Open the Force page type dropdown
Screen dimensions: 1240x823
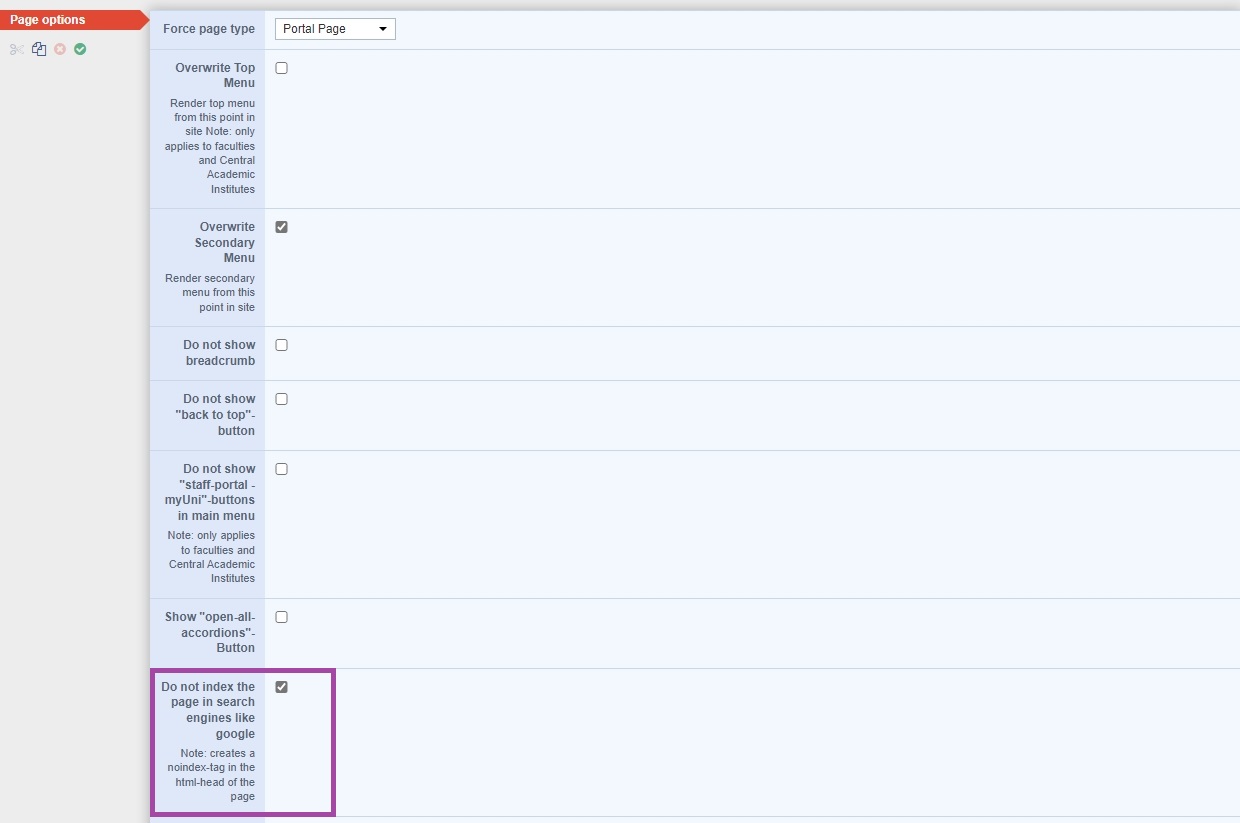tap(335, 29)
